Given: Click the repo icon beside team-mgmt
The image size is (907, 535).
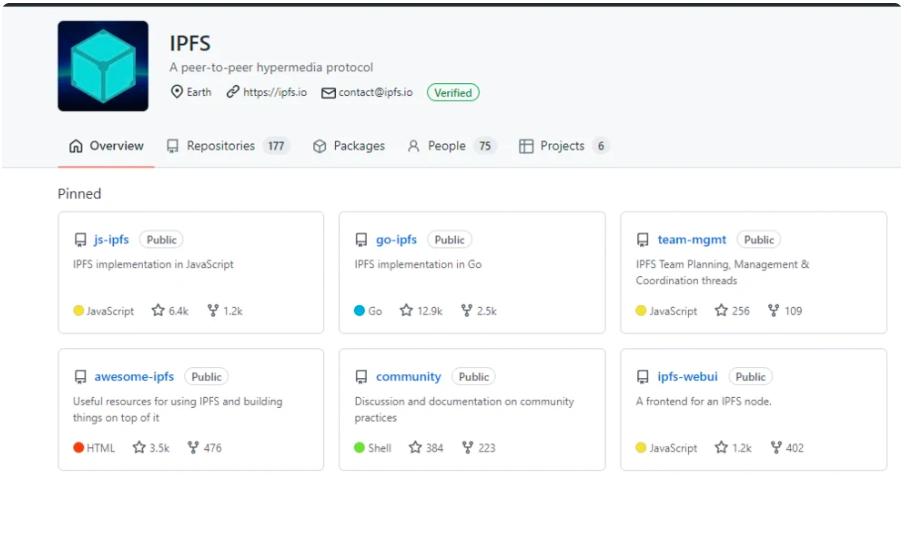Looking at the screenshot, I should point(643,240).
